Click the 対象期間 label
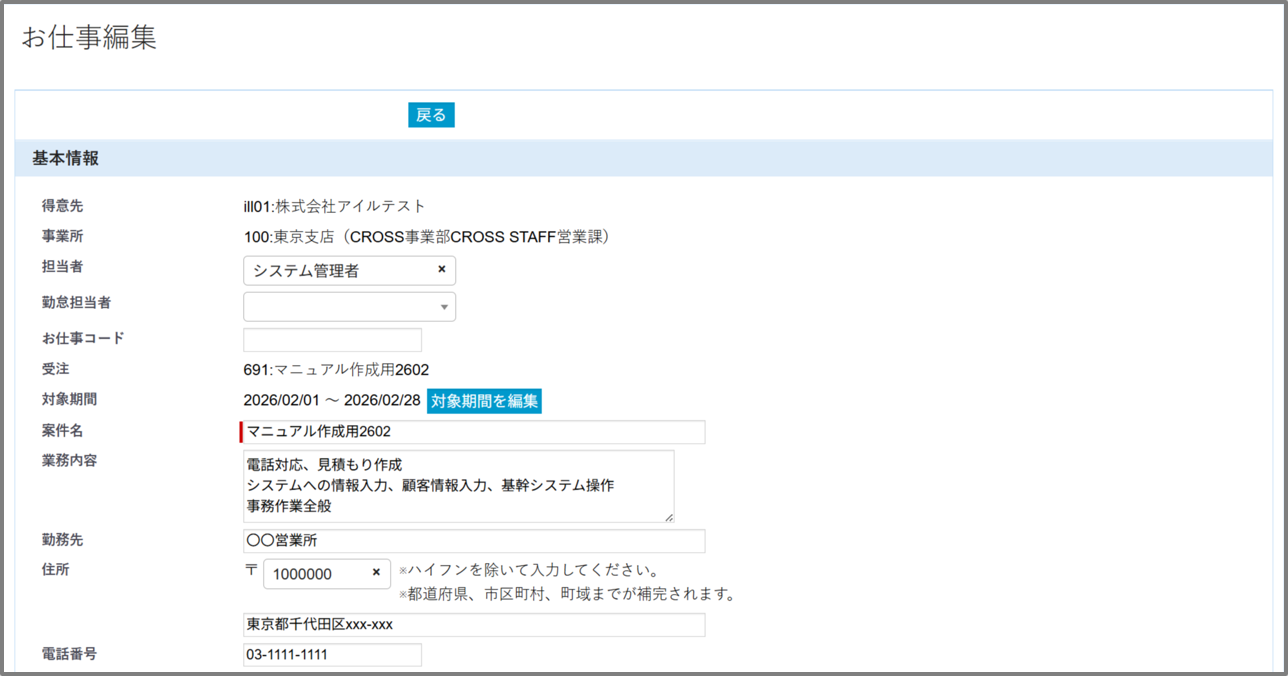Screen dimensions: 1288x676 (69, 399)
